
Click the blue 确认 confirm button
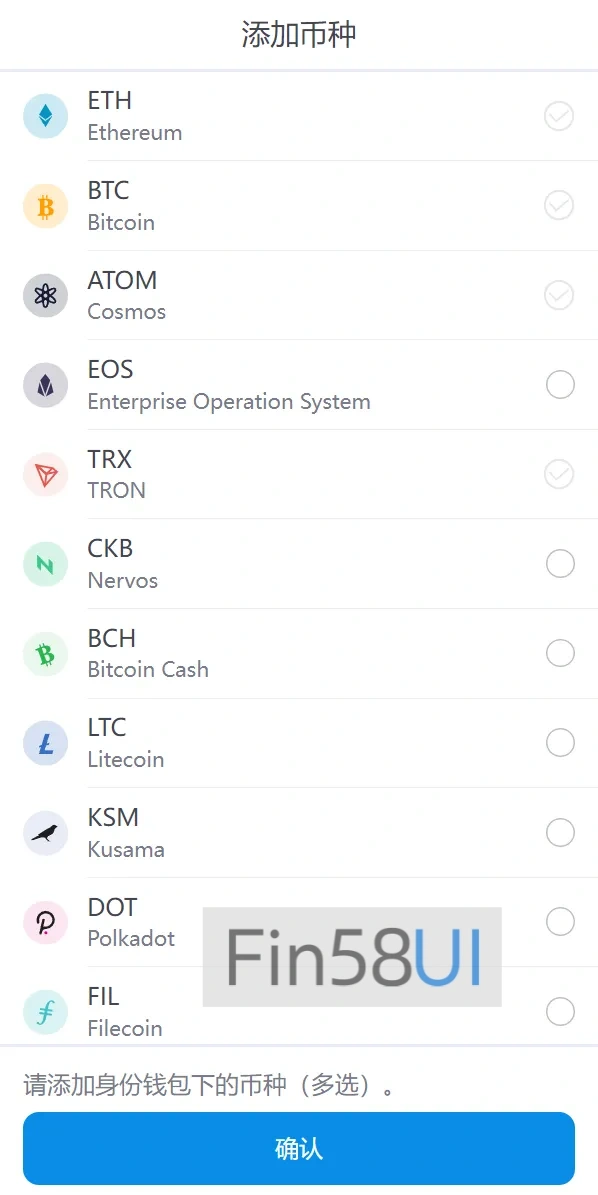pos(299,1149)
